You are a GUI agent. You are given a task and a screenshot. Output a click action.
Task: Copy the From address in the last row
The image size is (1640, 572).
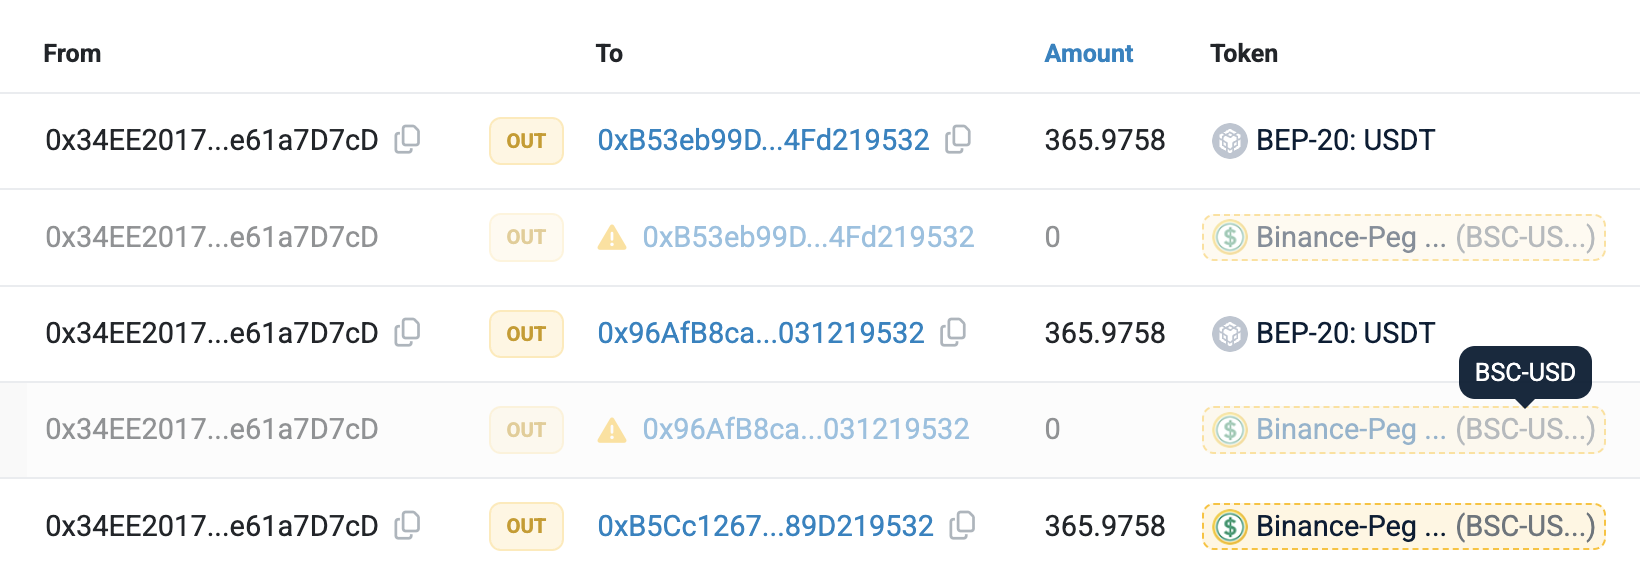click(407, 526)
